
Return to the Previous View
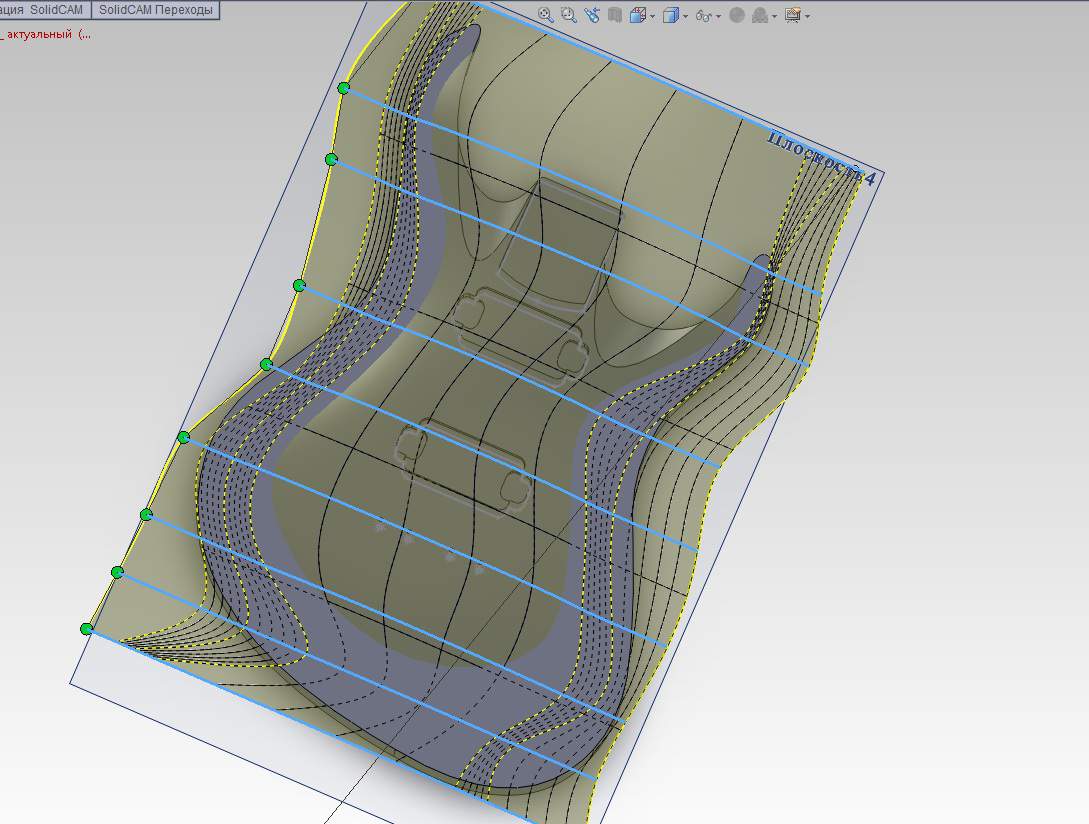click(591, 15)
